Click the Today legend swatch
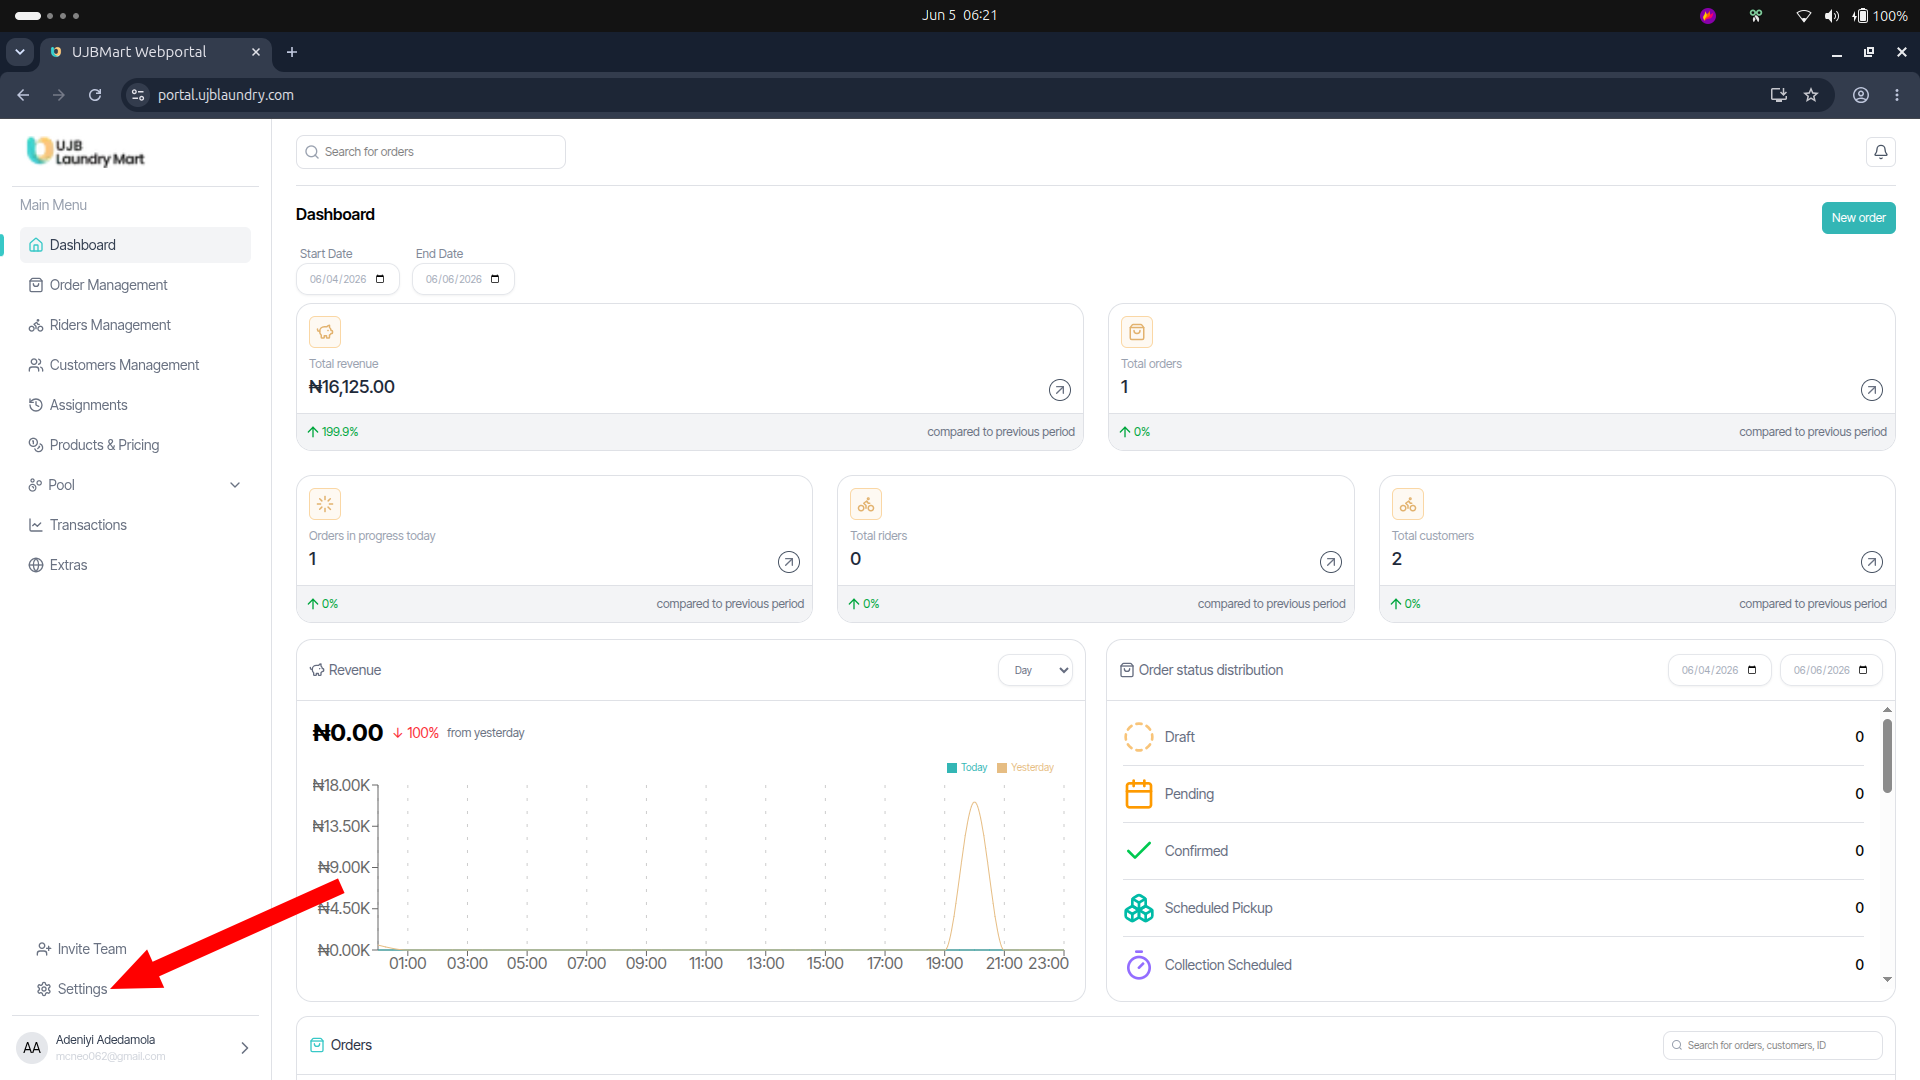This screenshot has width=1920, height=1080. point(952,768)
